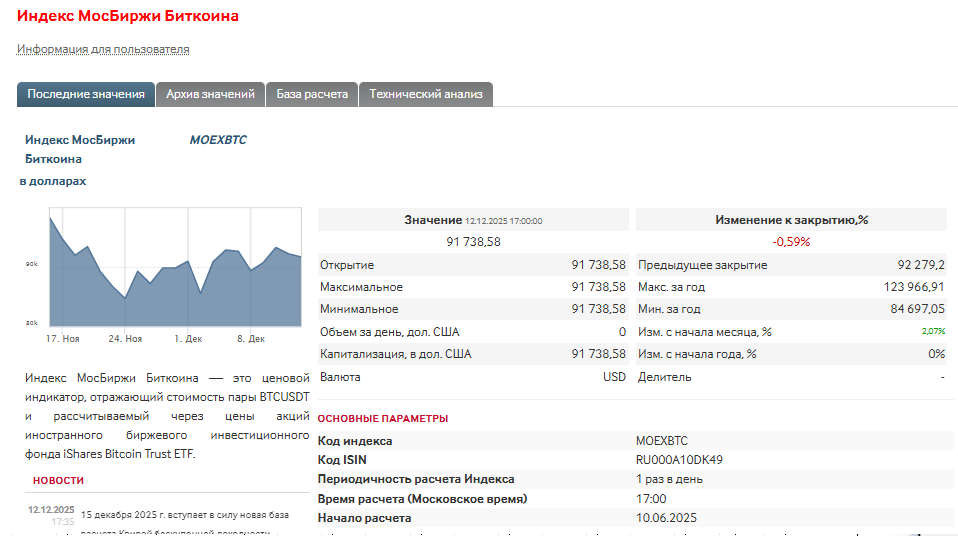958x536 pixels.
Task: Open news item dated 12.12.2025
Action: pos(185,515)
